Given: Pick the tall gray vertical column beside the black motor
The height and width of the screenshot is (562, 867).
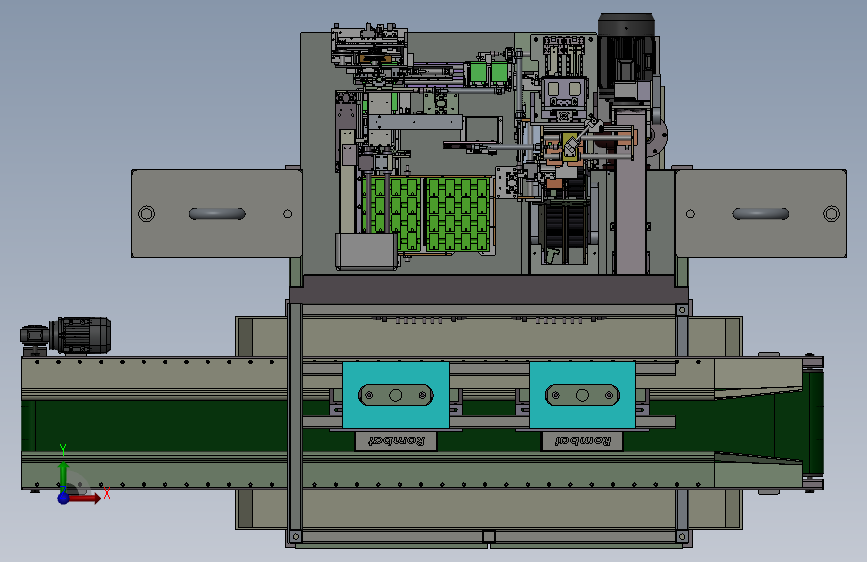Looking at the screenshot, I should coord(631,191).
